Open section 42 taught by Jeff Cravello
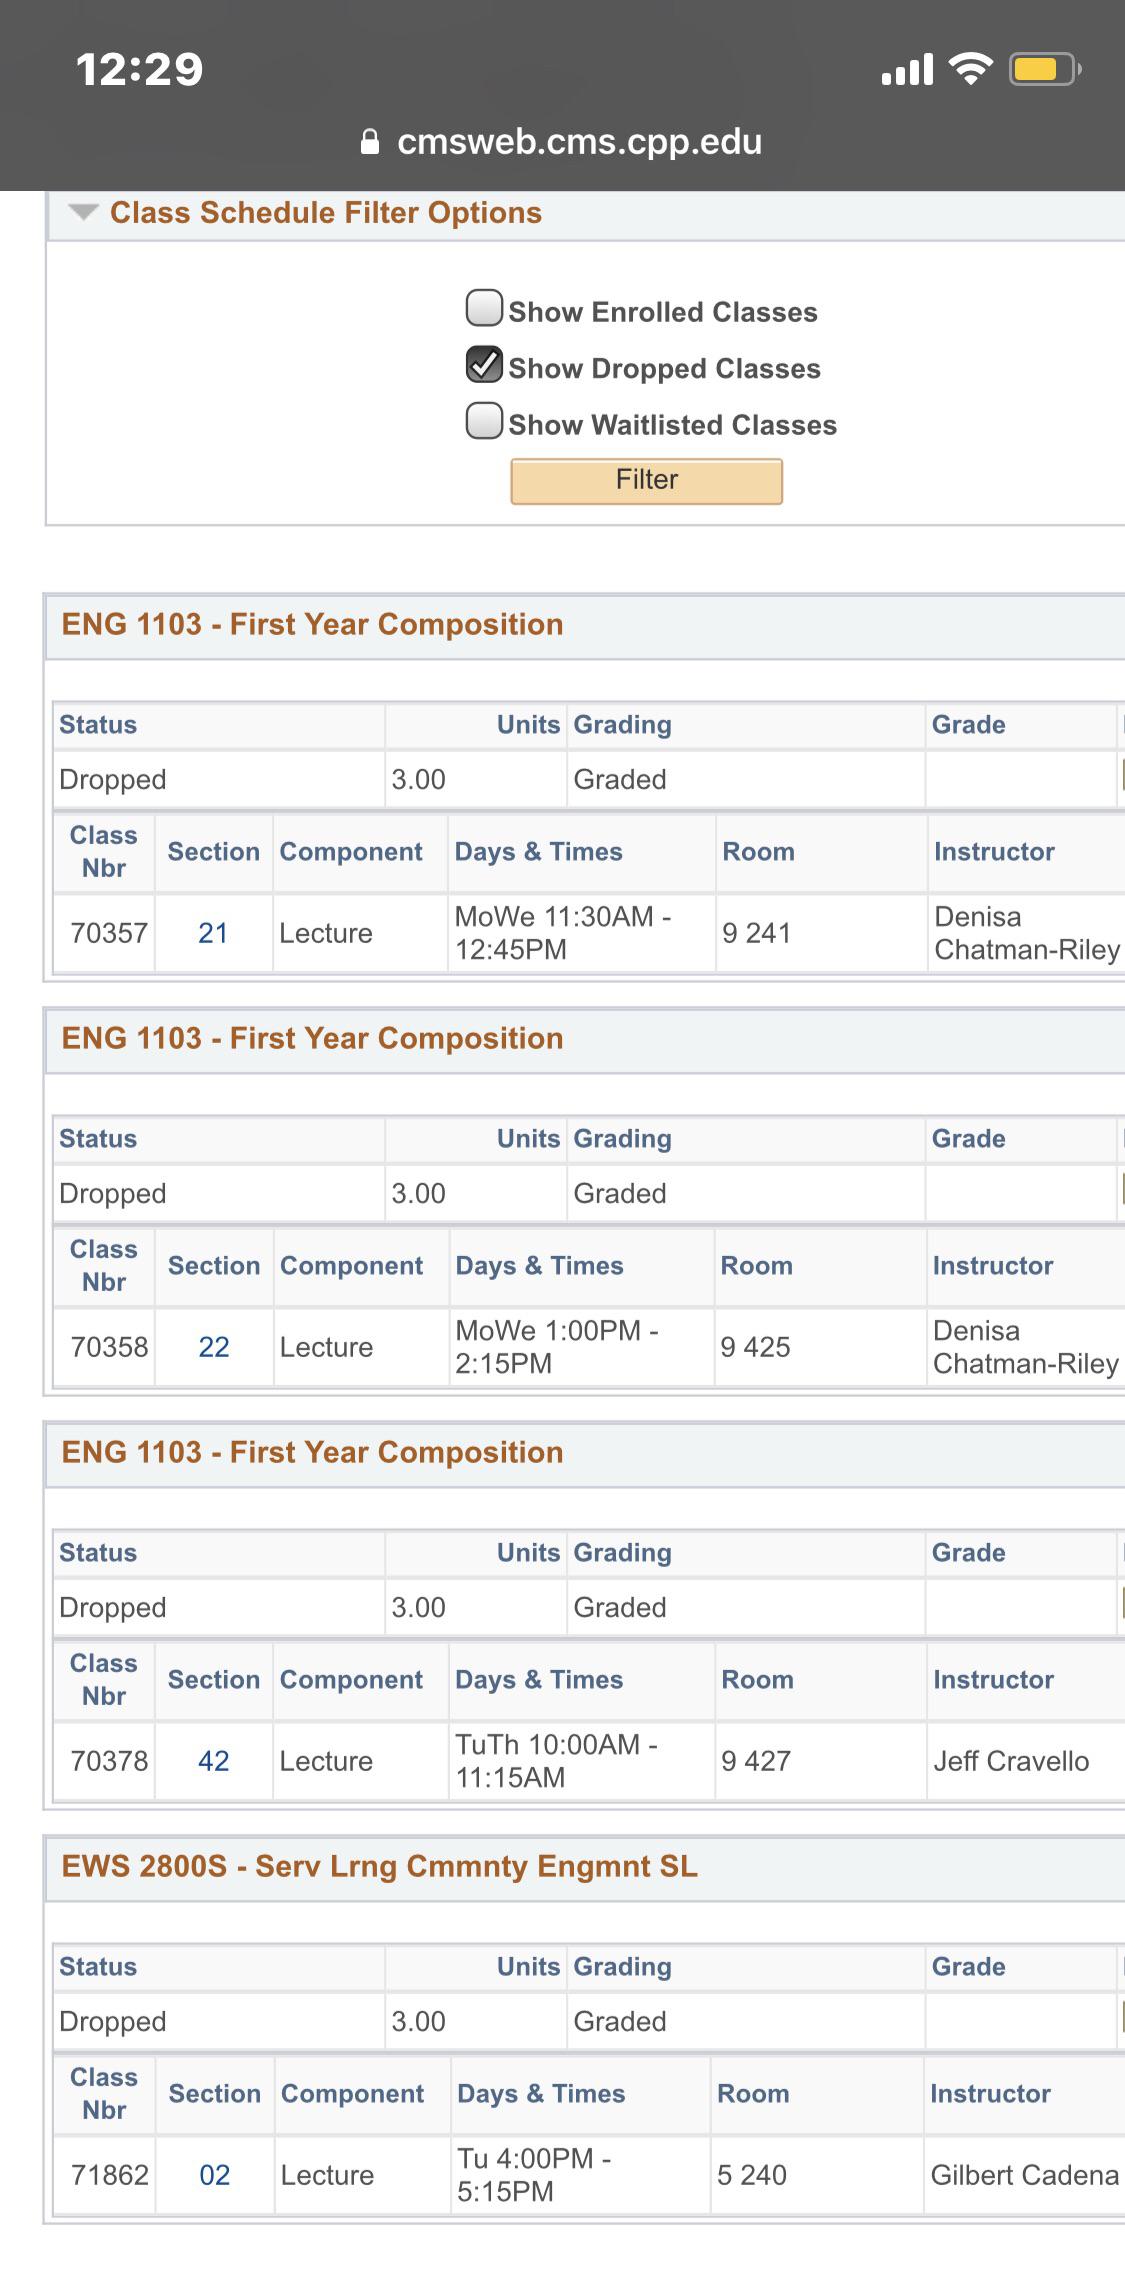The image size is (1125, 2275). 212,1760
